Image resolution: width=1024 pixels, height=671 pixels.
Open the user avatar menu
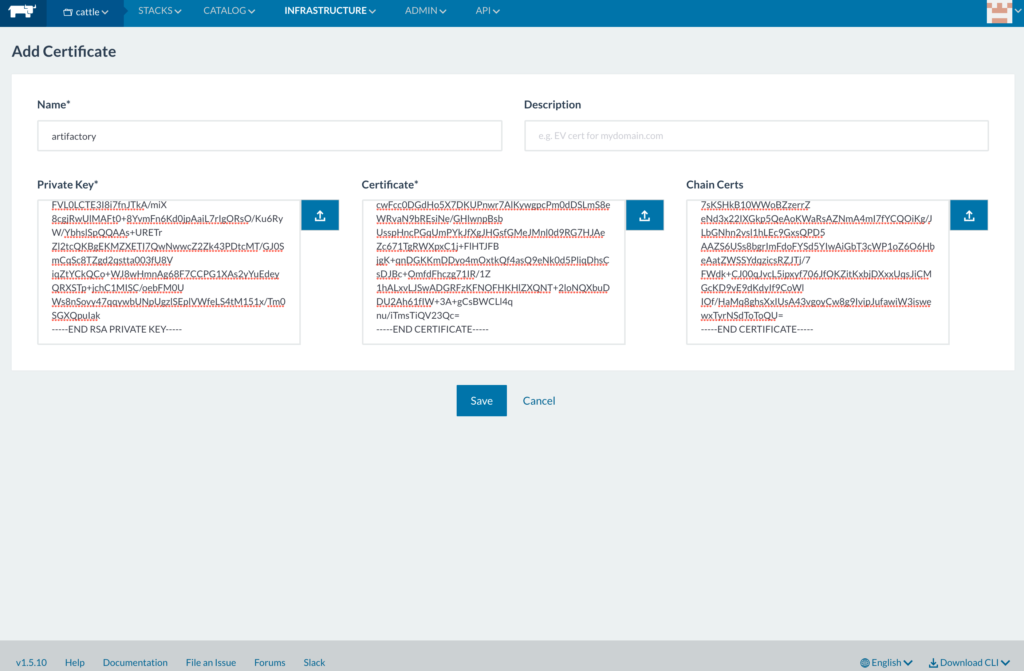(1000, 12)
